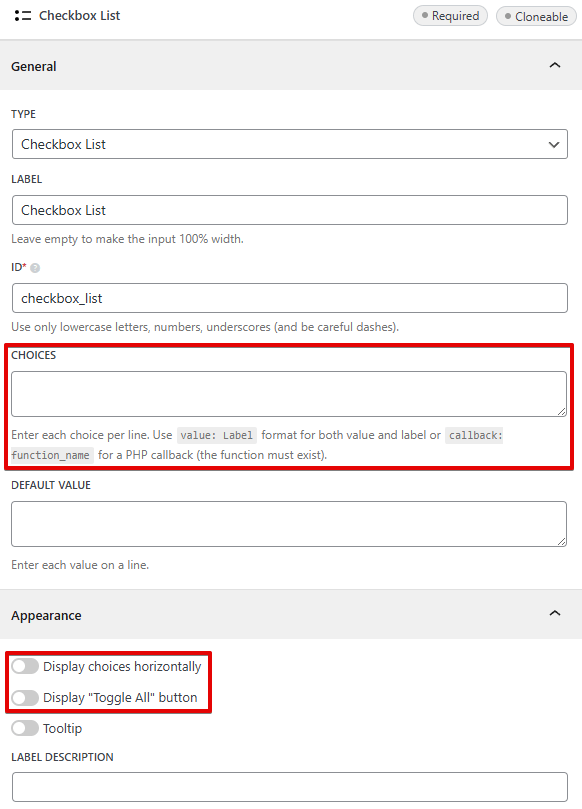The image size is (582, 809).
Task: Click inside the Label input
Action: pyautogui.click(x=290, y=210)
